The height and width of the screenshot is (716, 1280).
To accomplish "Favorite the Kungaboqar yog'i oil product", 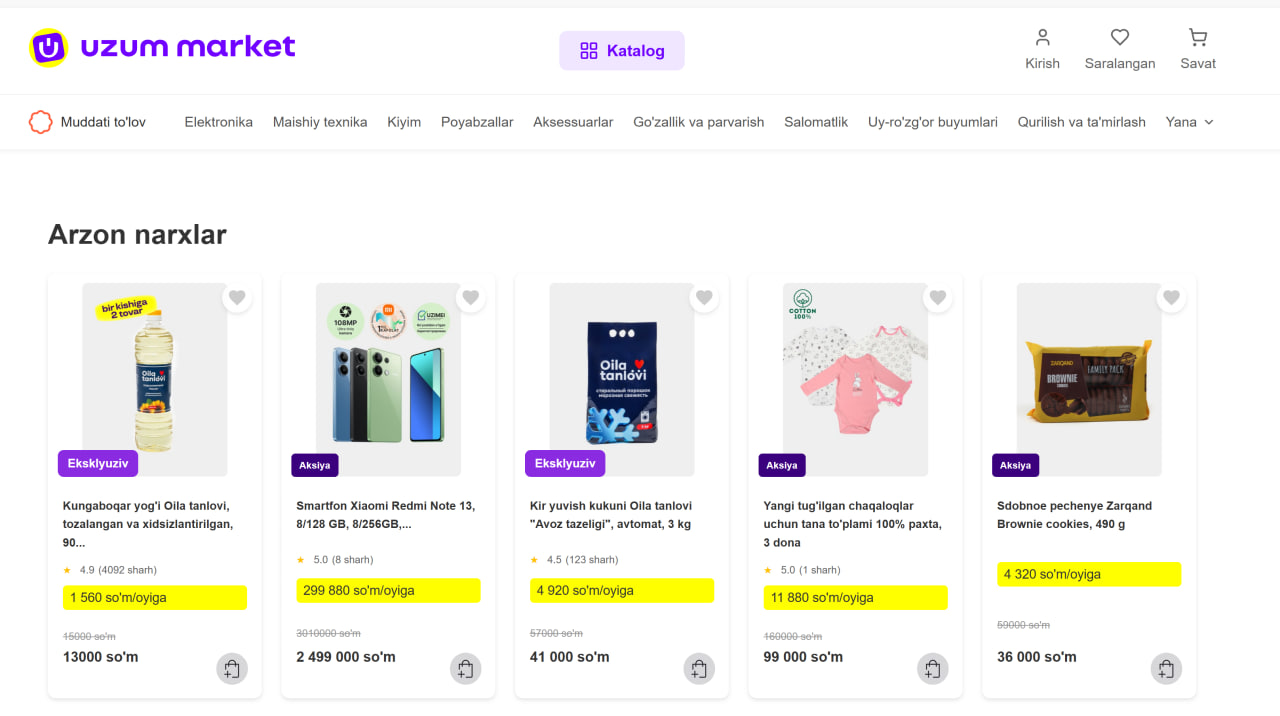I will [237, 298].
